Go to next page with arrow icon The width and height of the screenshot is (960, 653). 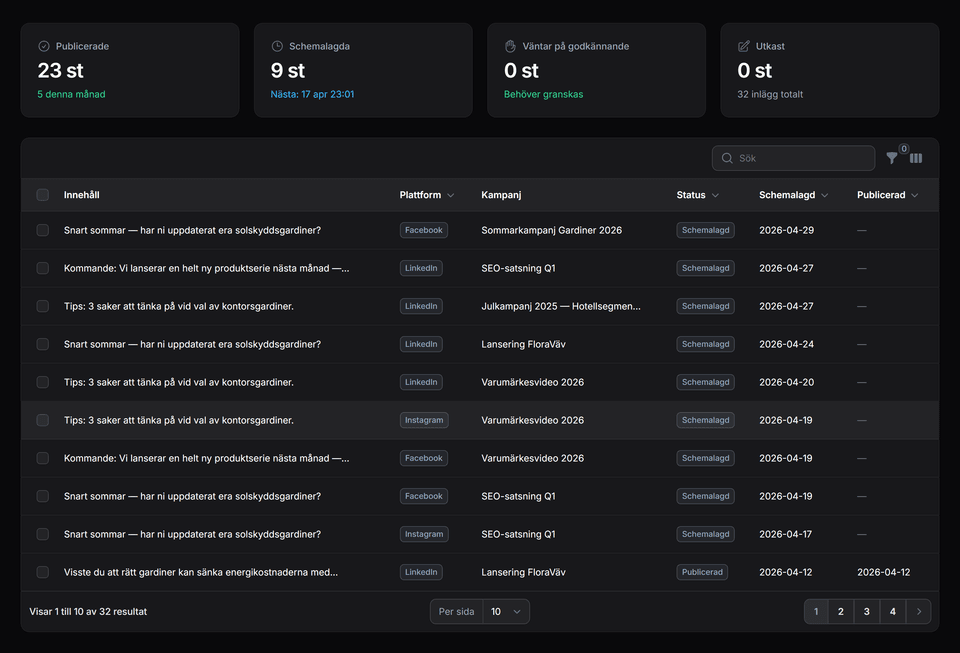point(918,611)
